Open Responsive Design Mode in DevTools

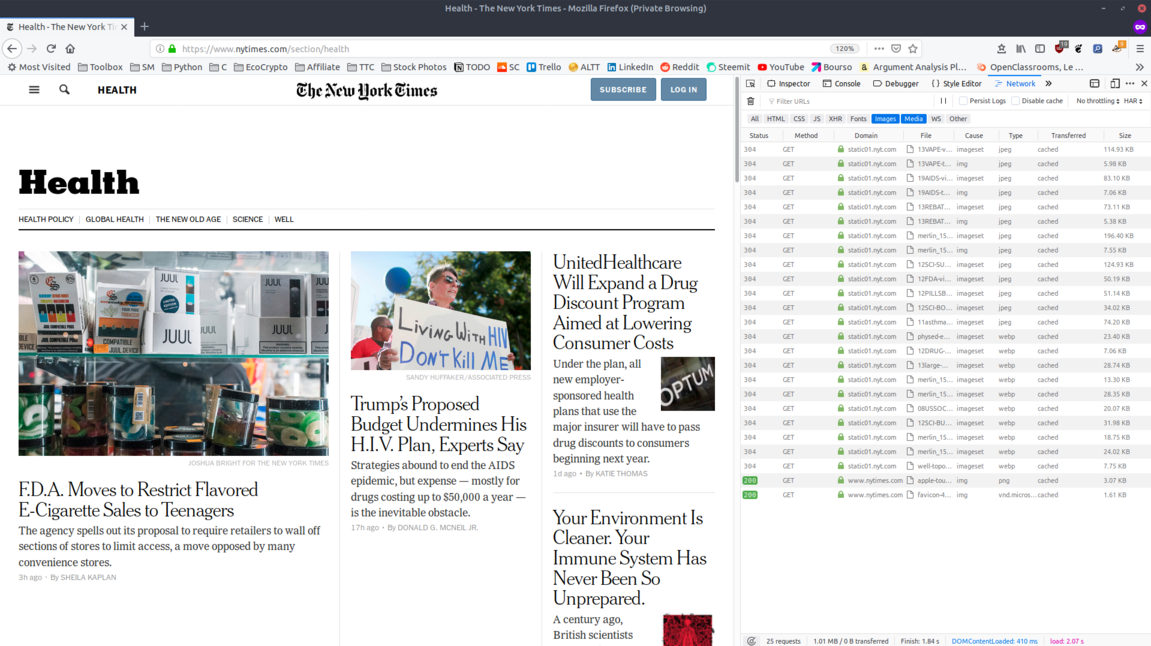pyautogui.click(x=1114, y=84)
